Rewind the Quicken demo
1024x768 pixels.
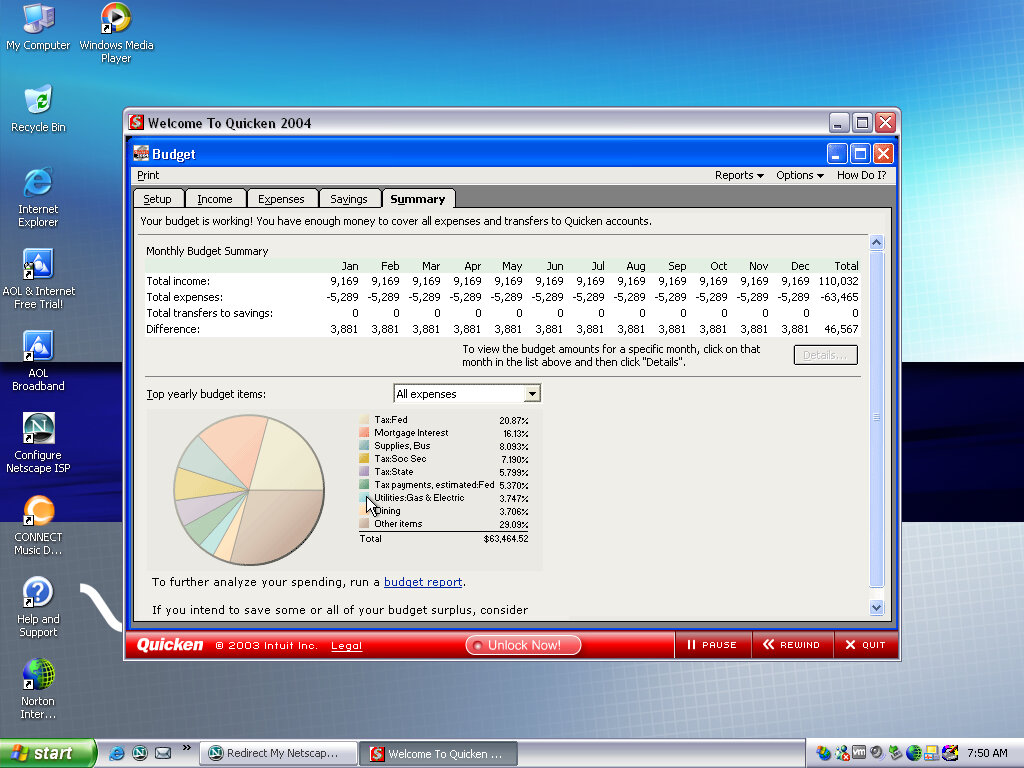[x=791, y=645]
